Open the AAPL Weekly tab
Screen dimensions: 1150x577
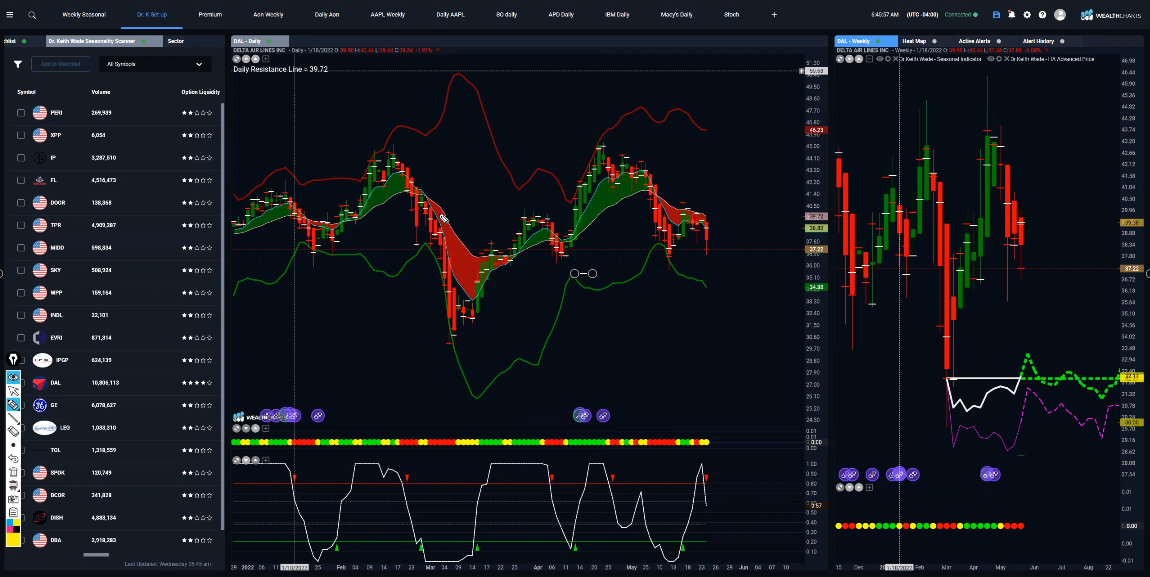387,15
